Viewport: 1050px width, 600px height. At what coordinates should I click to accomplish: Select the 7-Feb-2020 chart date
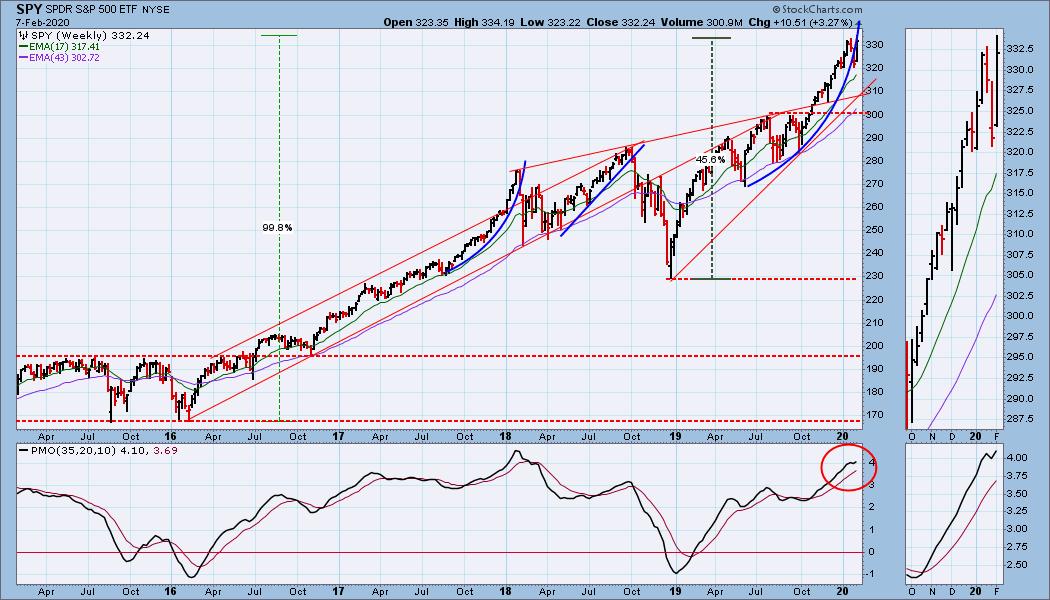click(43, 22)
